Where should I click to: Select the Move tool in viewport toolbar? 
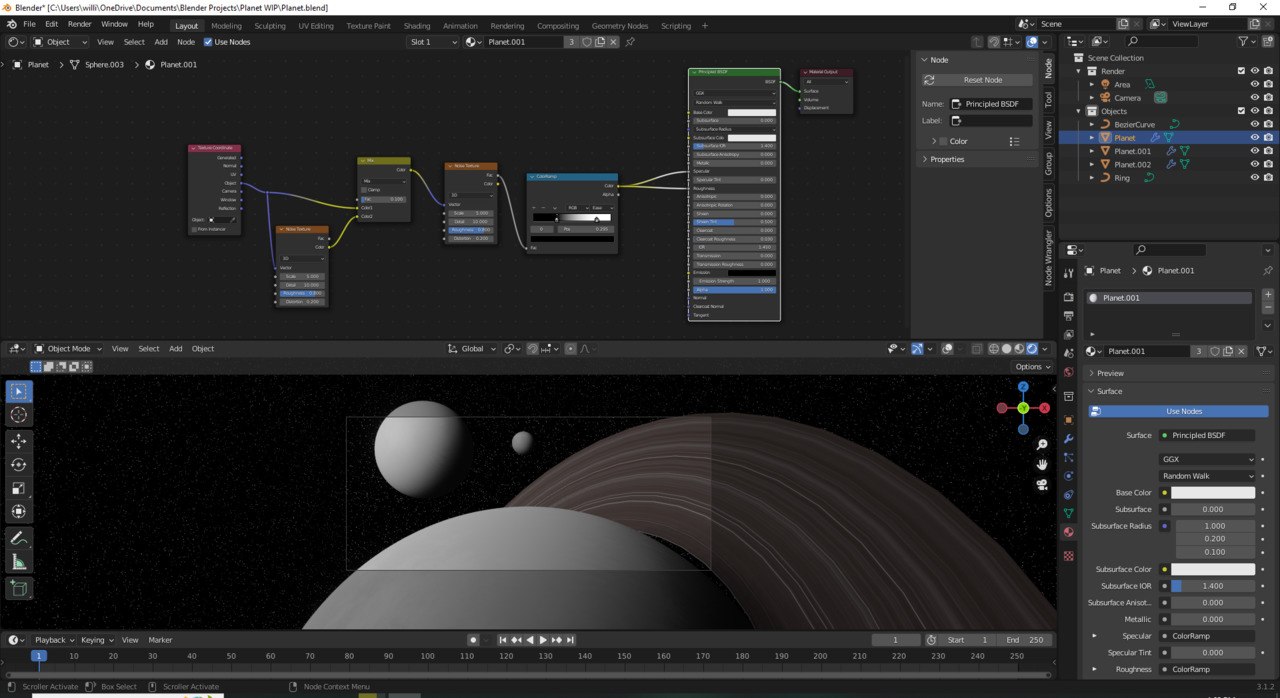coord(19,440)
